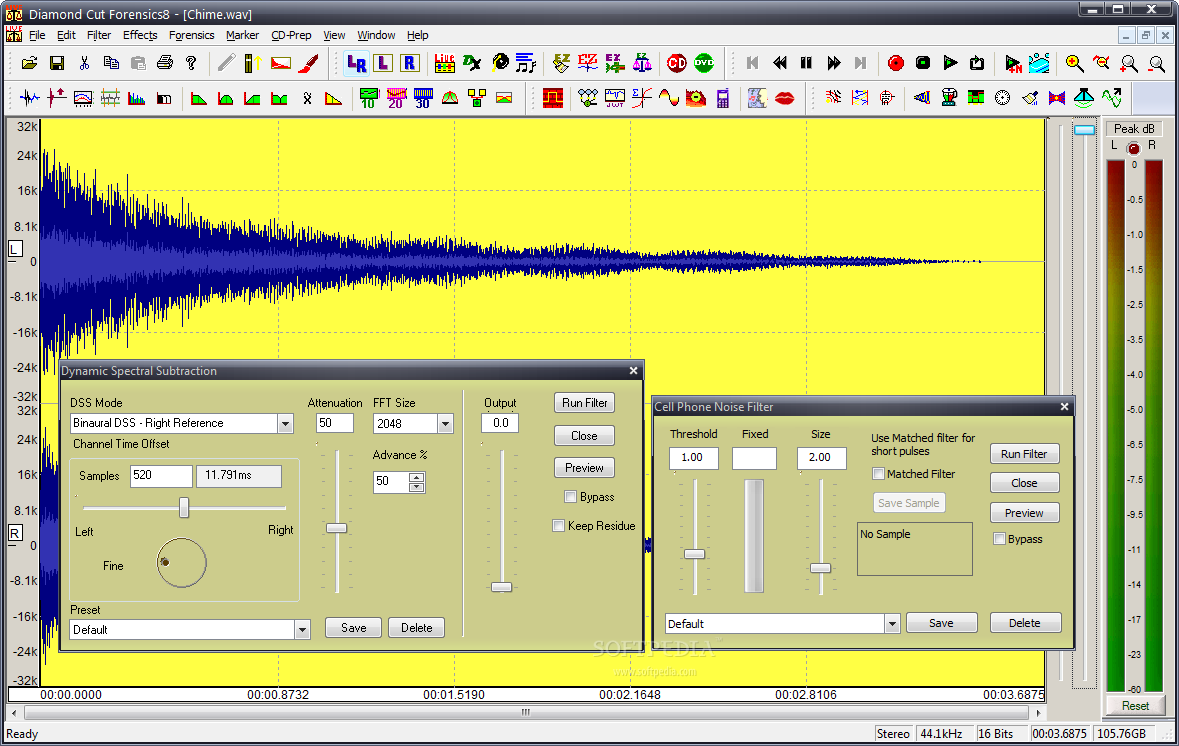The width and height of the screenshot is (1179, 746).
Task: Close the Cell Phone Noise Filter dialog
Action: [x=1064, y=407]
